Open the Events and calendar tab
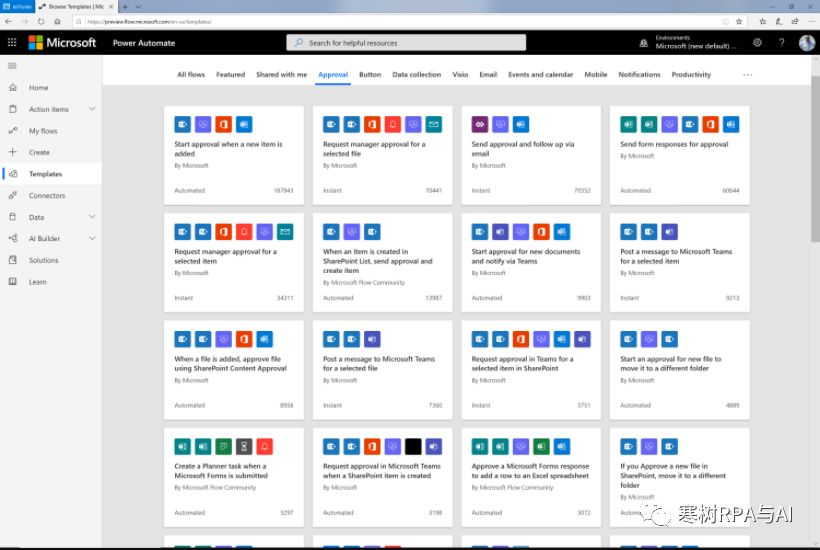This screenshot has width=820, height=550. pos(541,75)
